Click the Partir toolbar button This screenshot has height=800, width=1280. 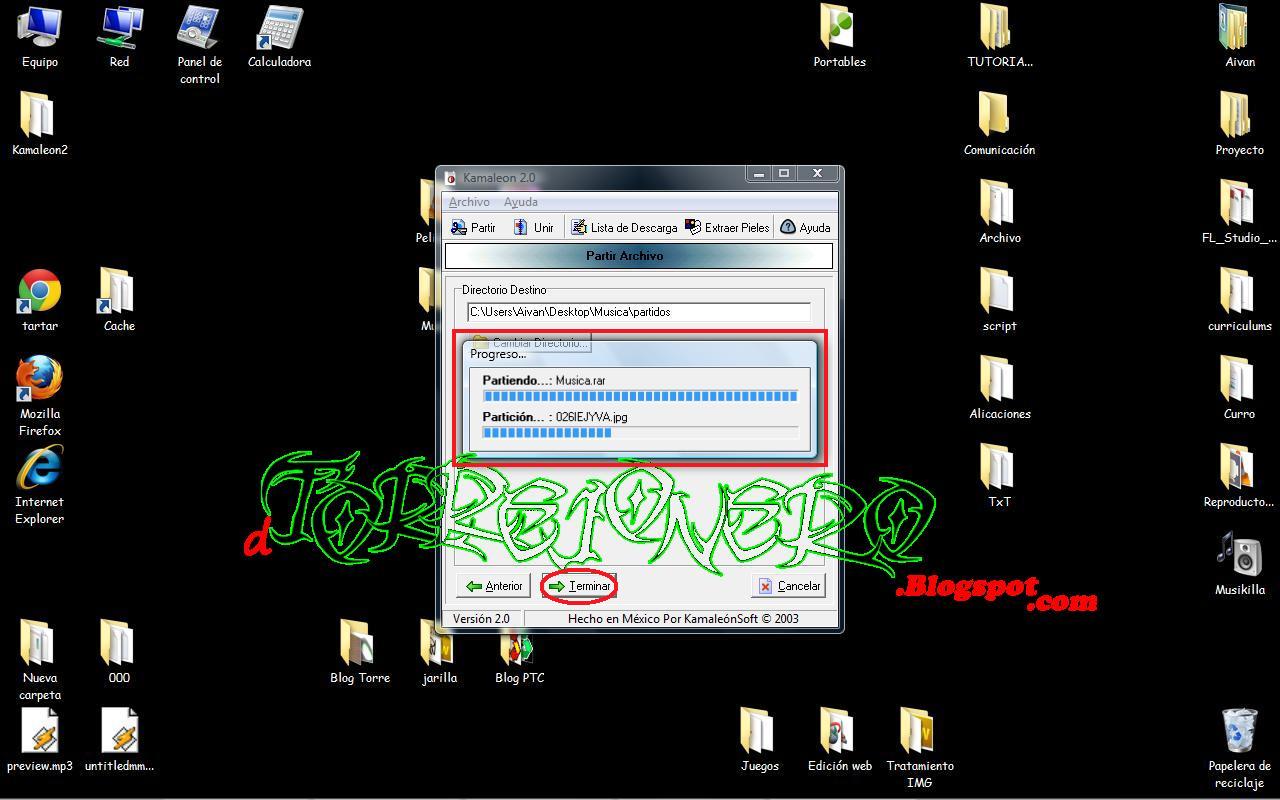point(473,227)
